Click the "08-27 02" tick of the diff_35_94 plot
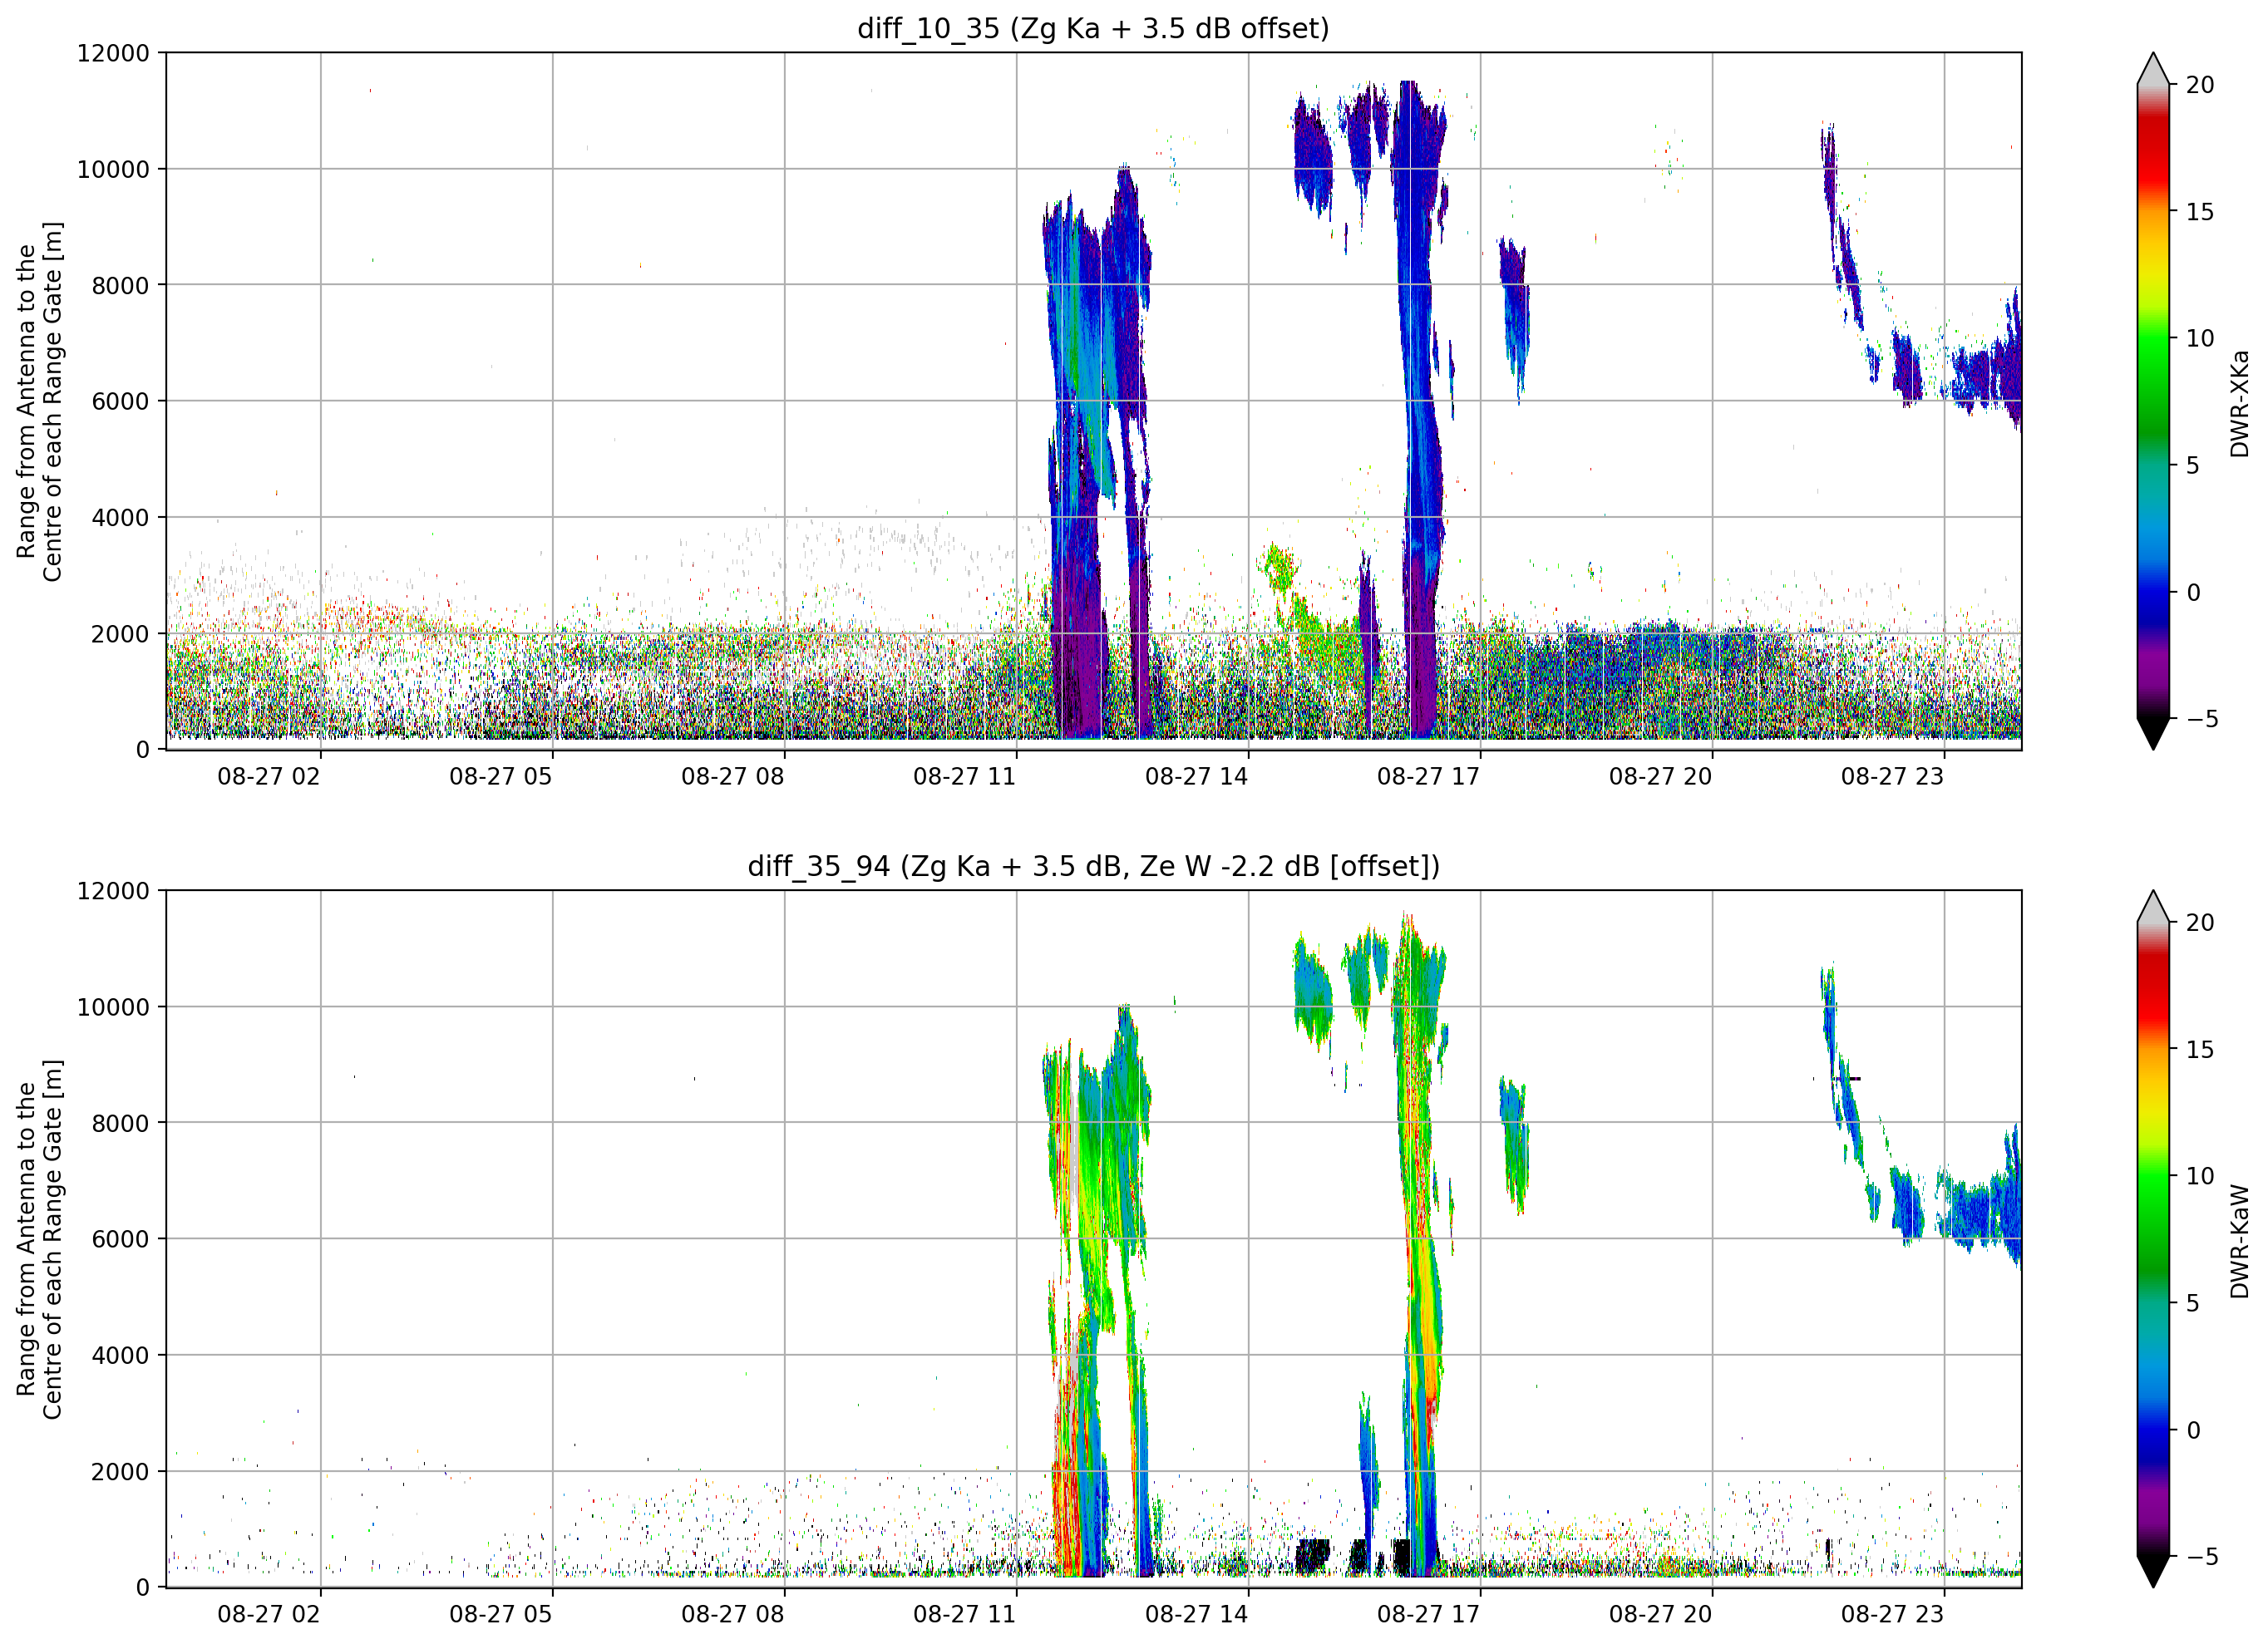Screen dimensions: 2268x1644 [269, 1614]
